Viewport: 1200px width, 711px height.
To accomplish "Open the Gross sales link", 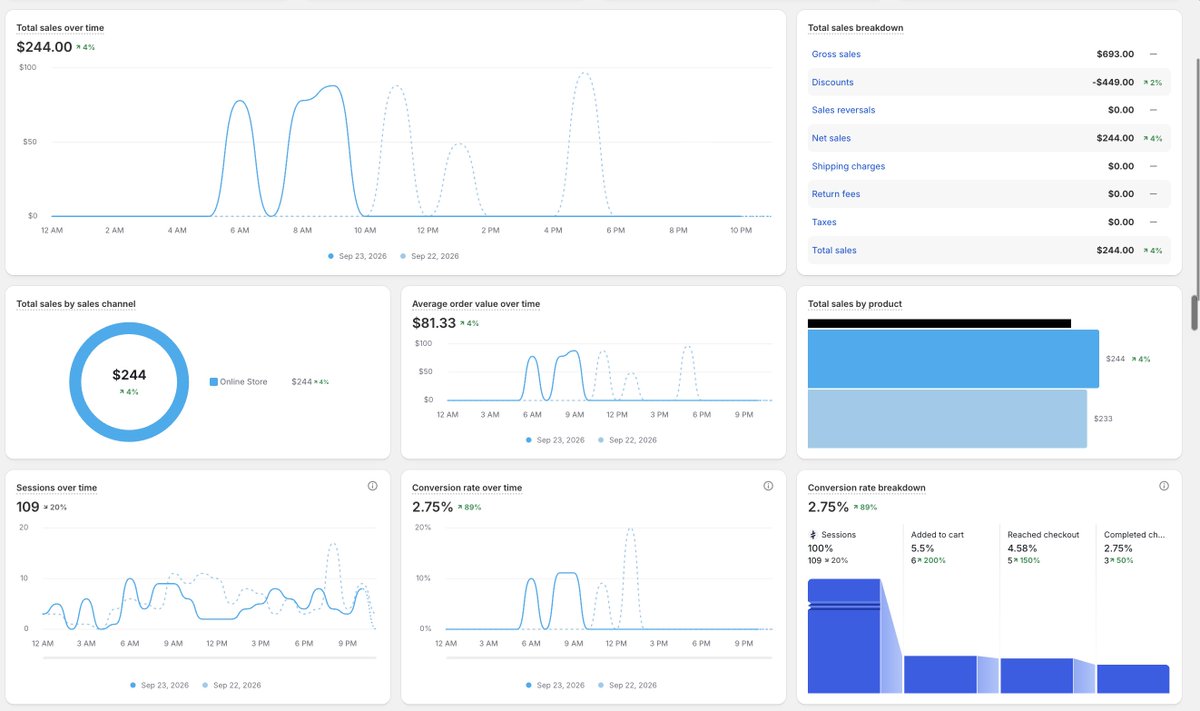I will pos(836,54).
